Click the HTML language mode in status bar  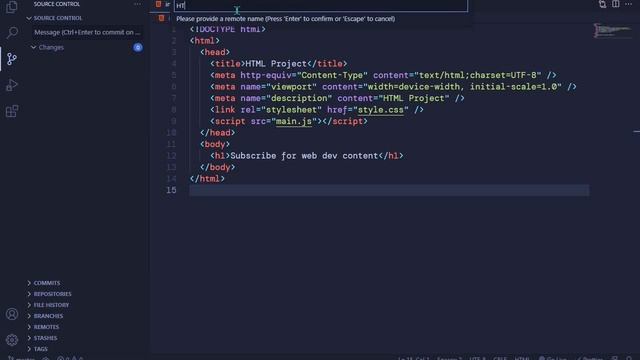pos(522,358)
